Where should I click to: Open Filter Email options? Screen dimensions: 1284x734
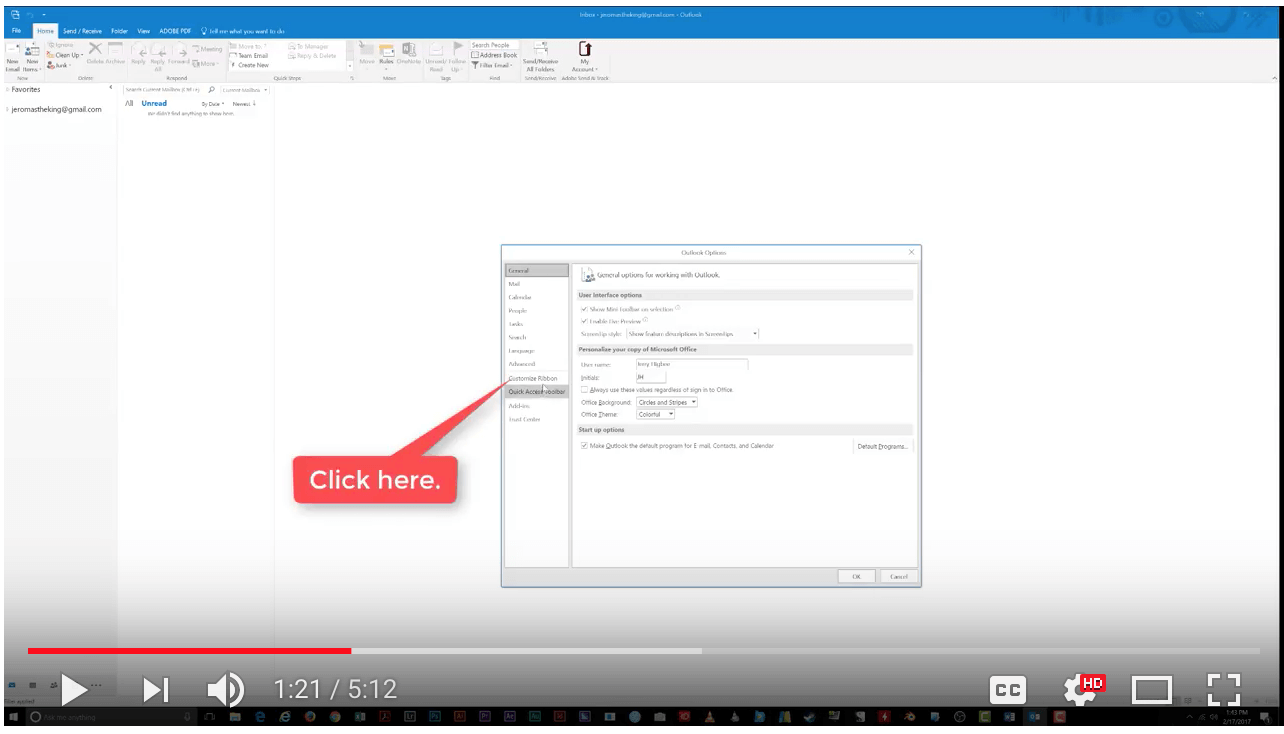492,65
